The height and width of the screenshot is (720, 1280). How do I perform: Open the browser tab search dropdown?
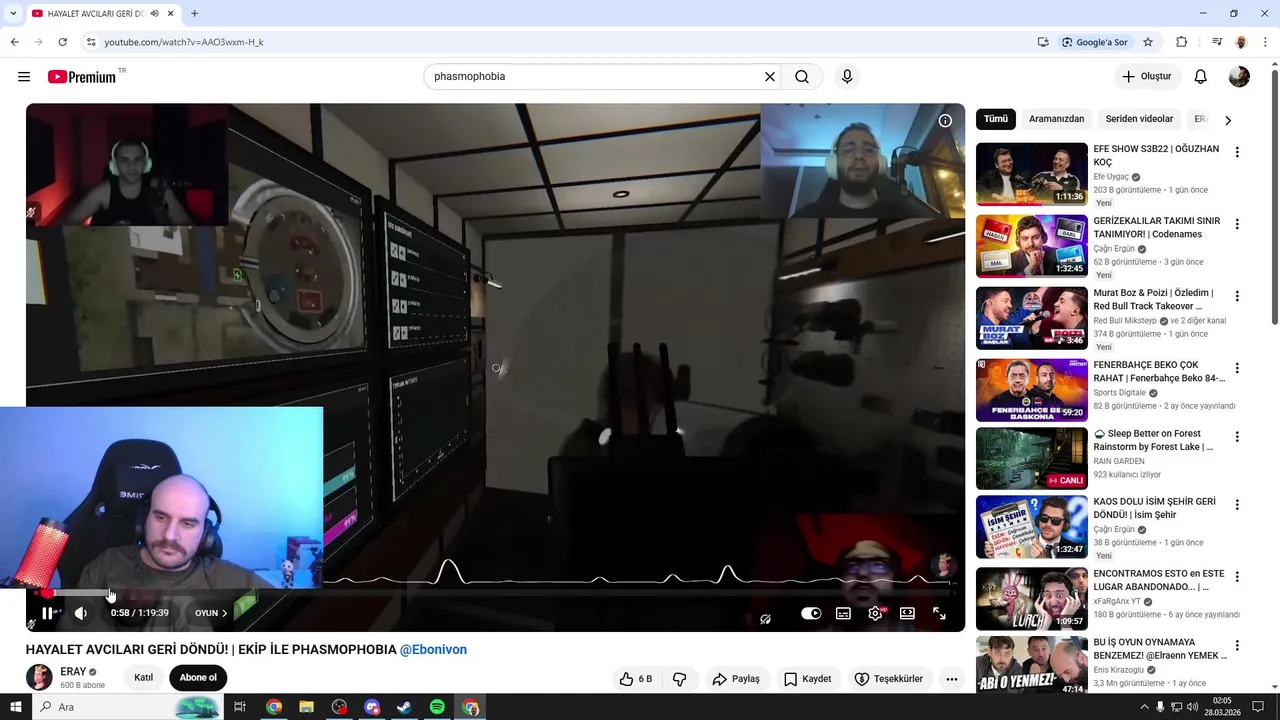tap(13, 14)
